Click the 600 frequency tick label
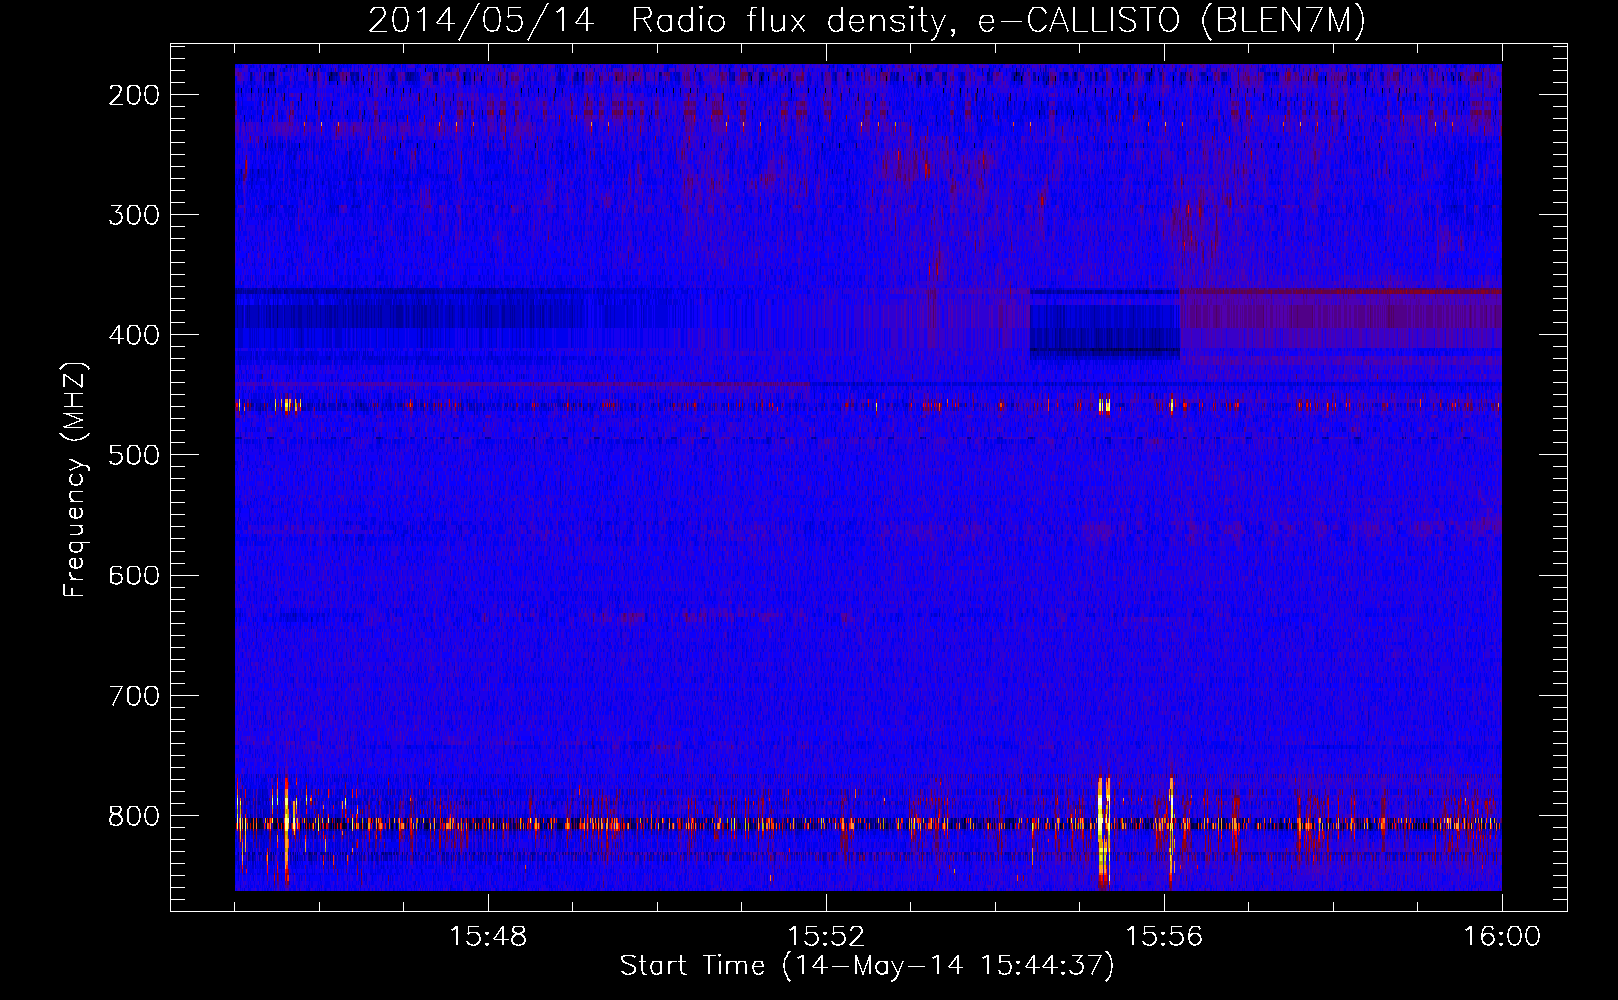The image size is (1618, 1000). (134, 575)
